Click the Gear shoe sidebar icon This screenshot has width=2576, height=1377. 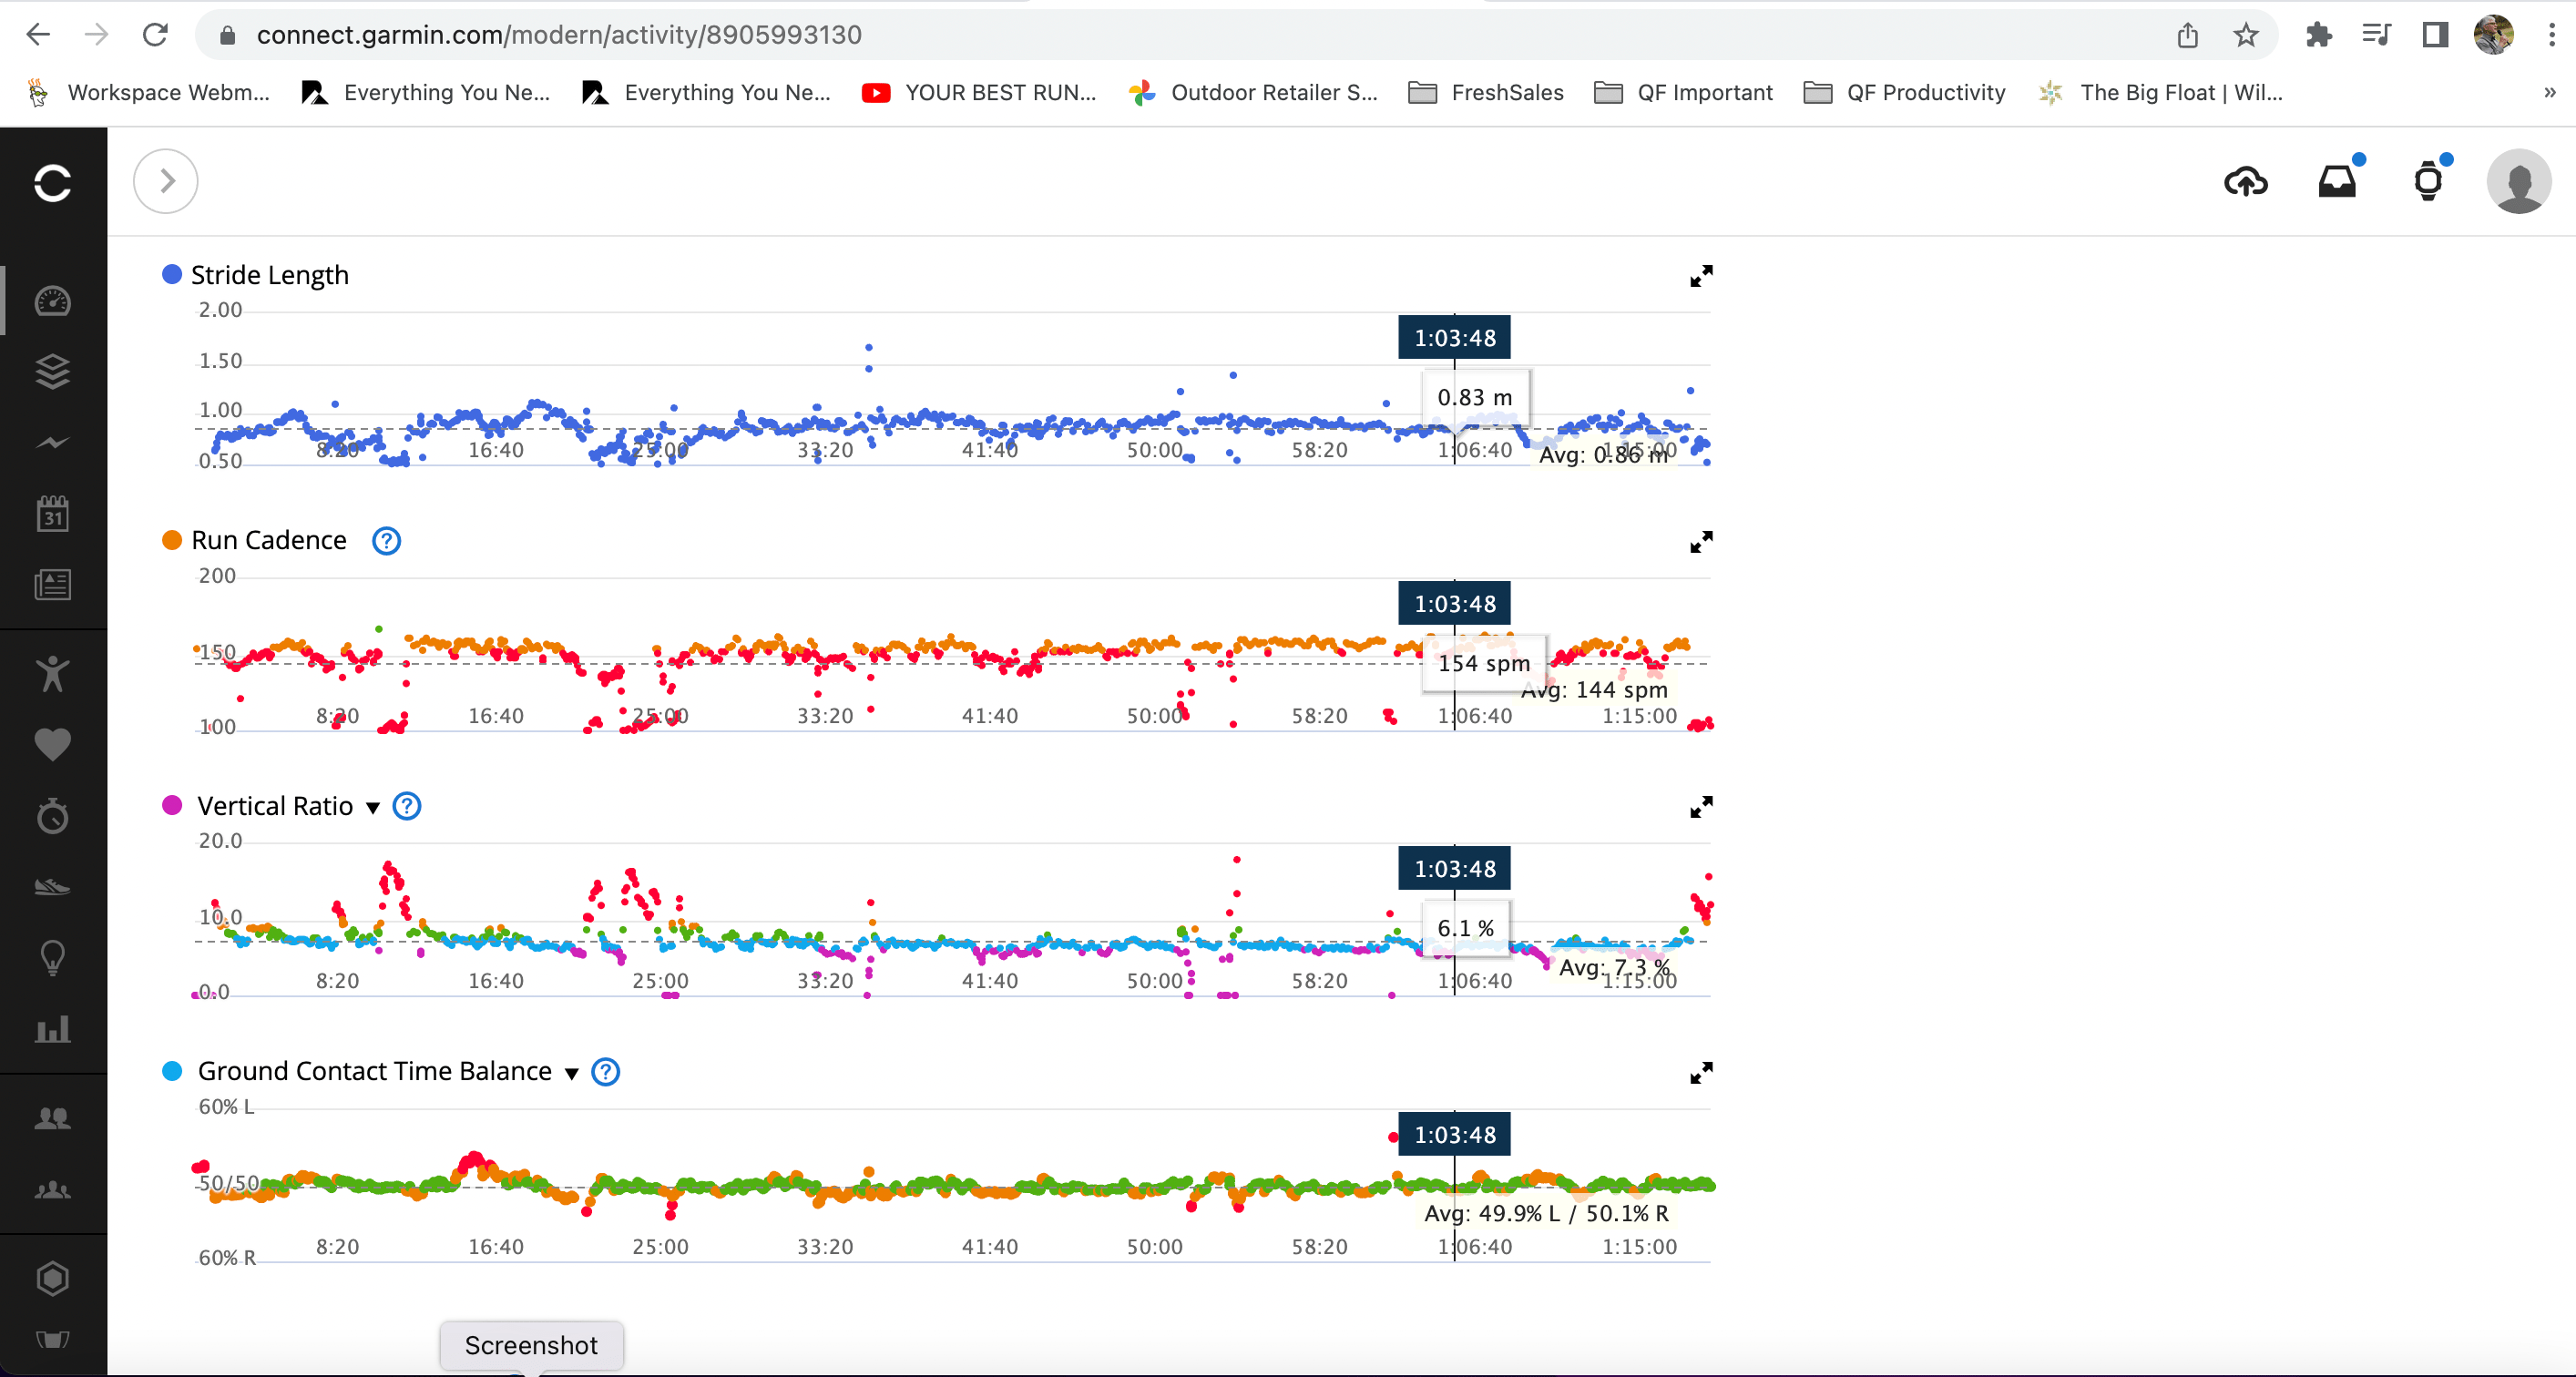52,886
